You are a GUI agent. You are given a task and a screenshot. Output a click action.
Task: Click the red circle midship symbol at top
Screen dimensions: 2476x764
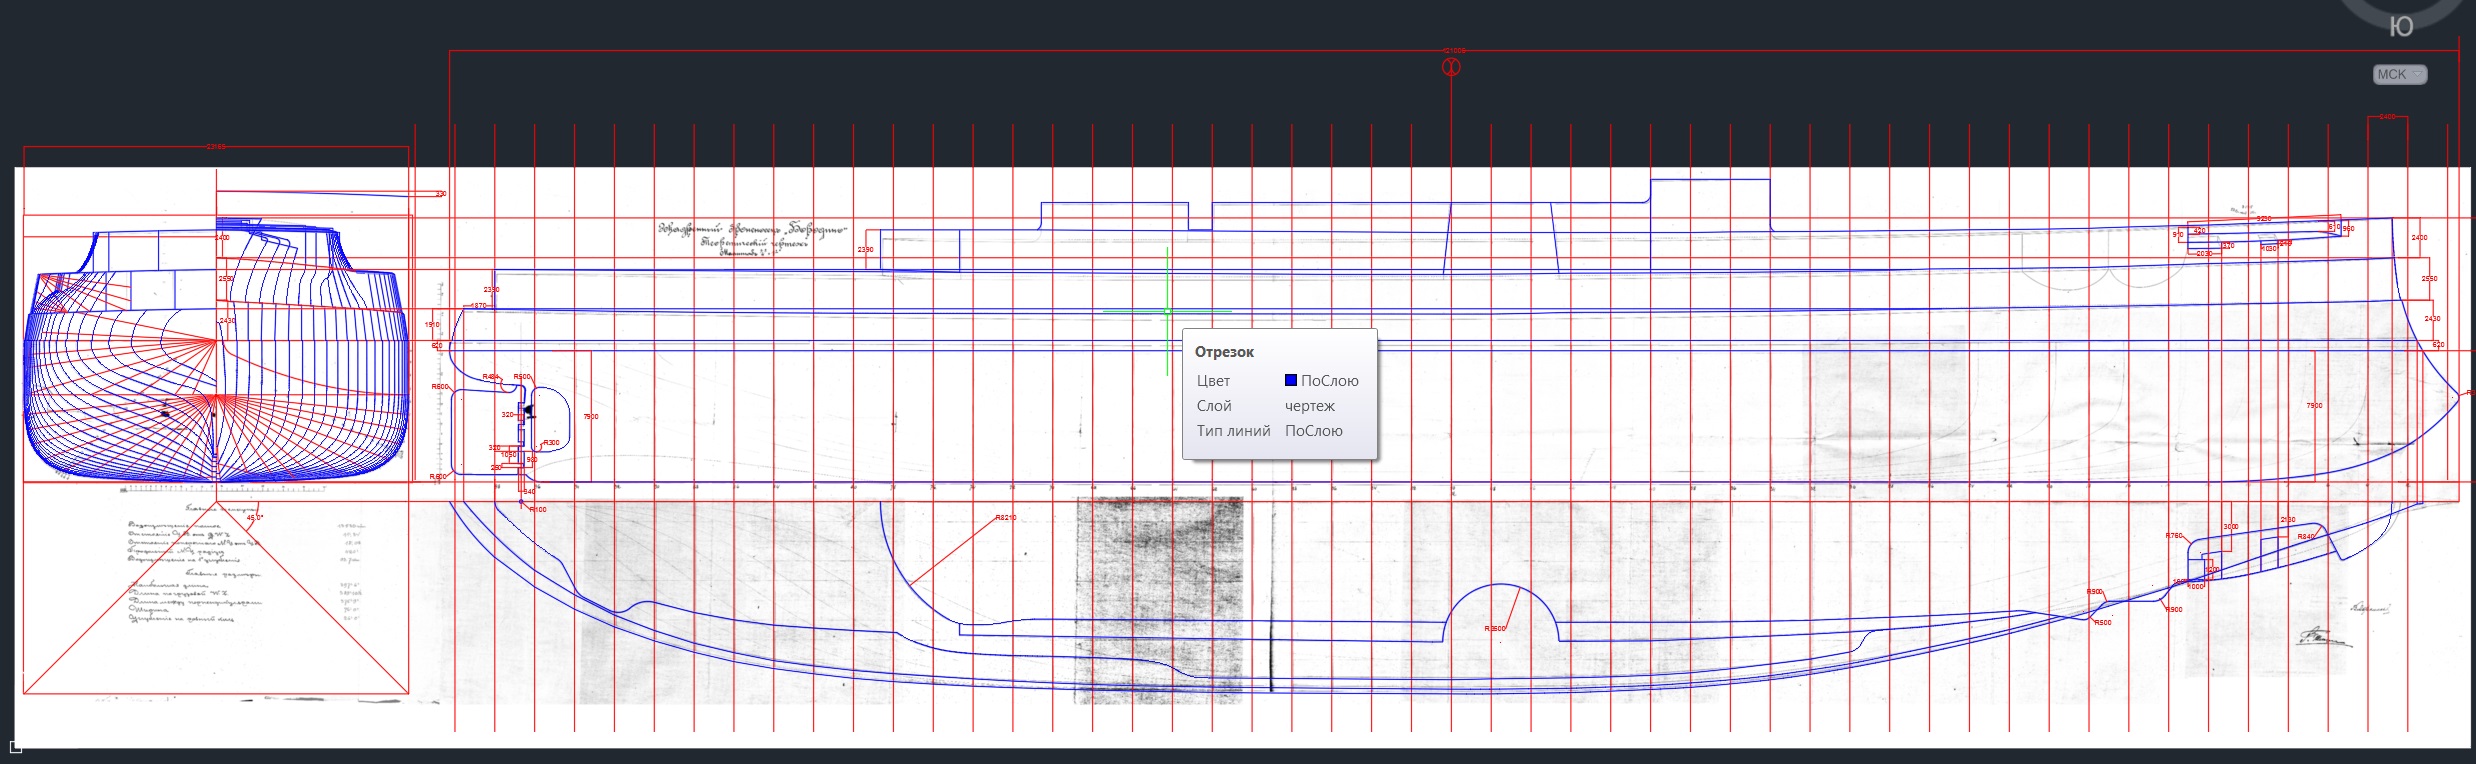1451,67
